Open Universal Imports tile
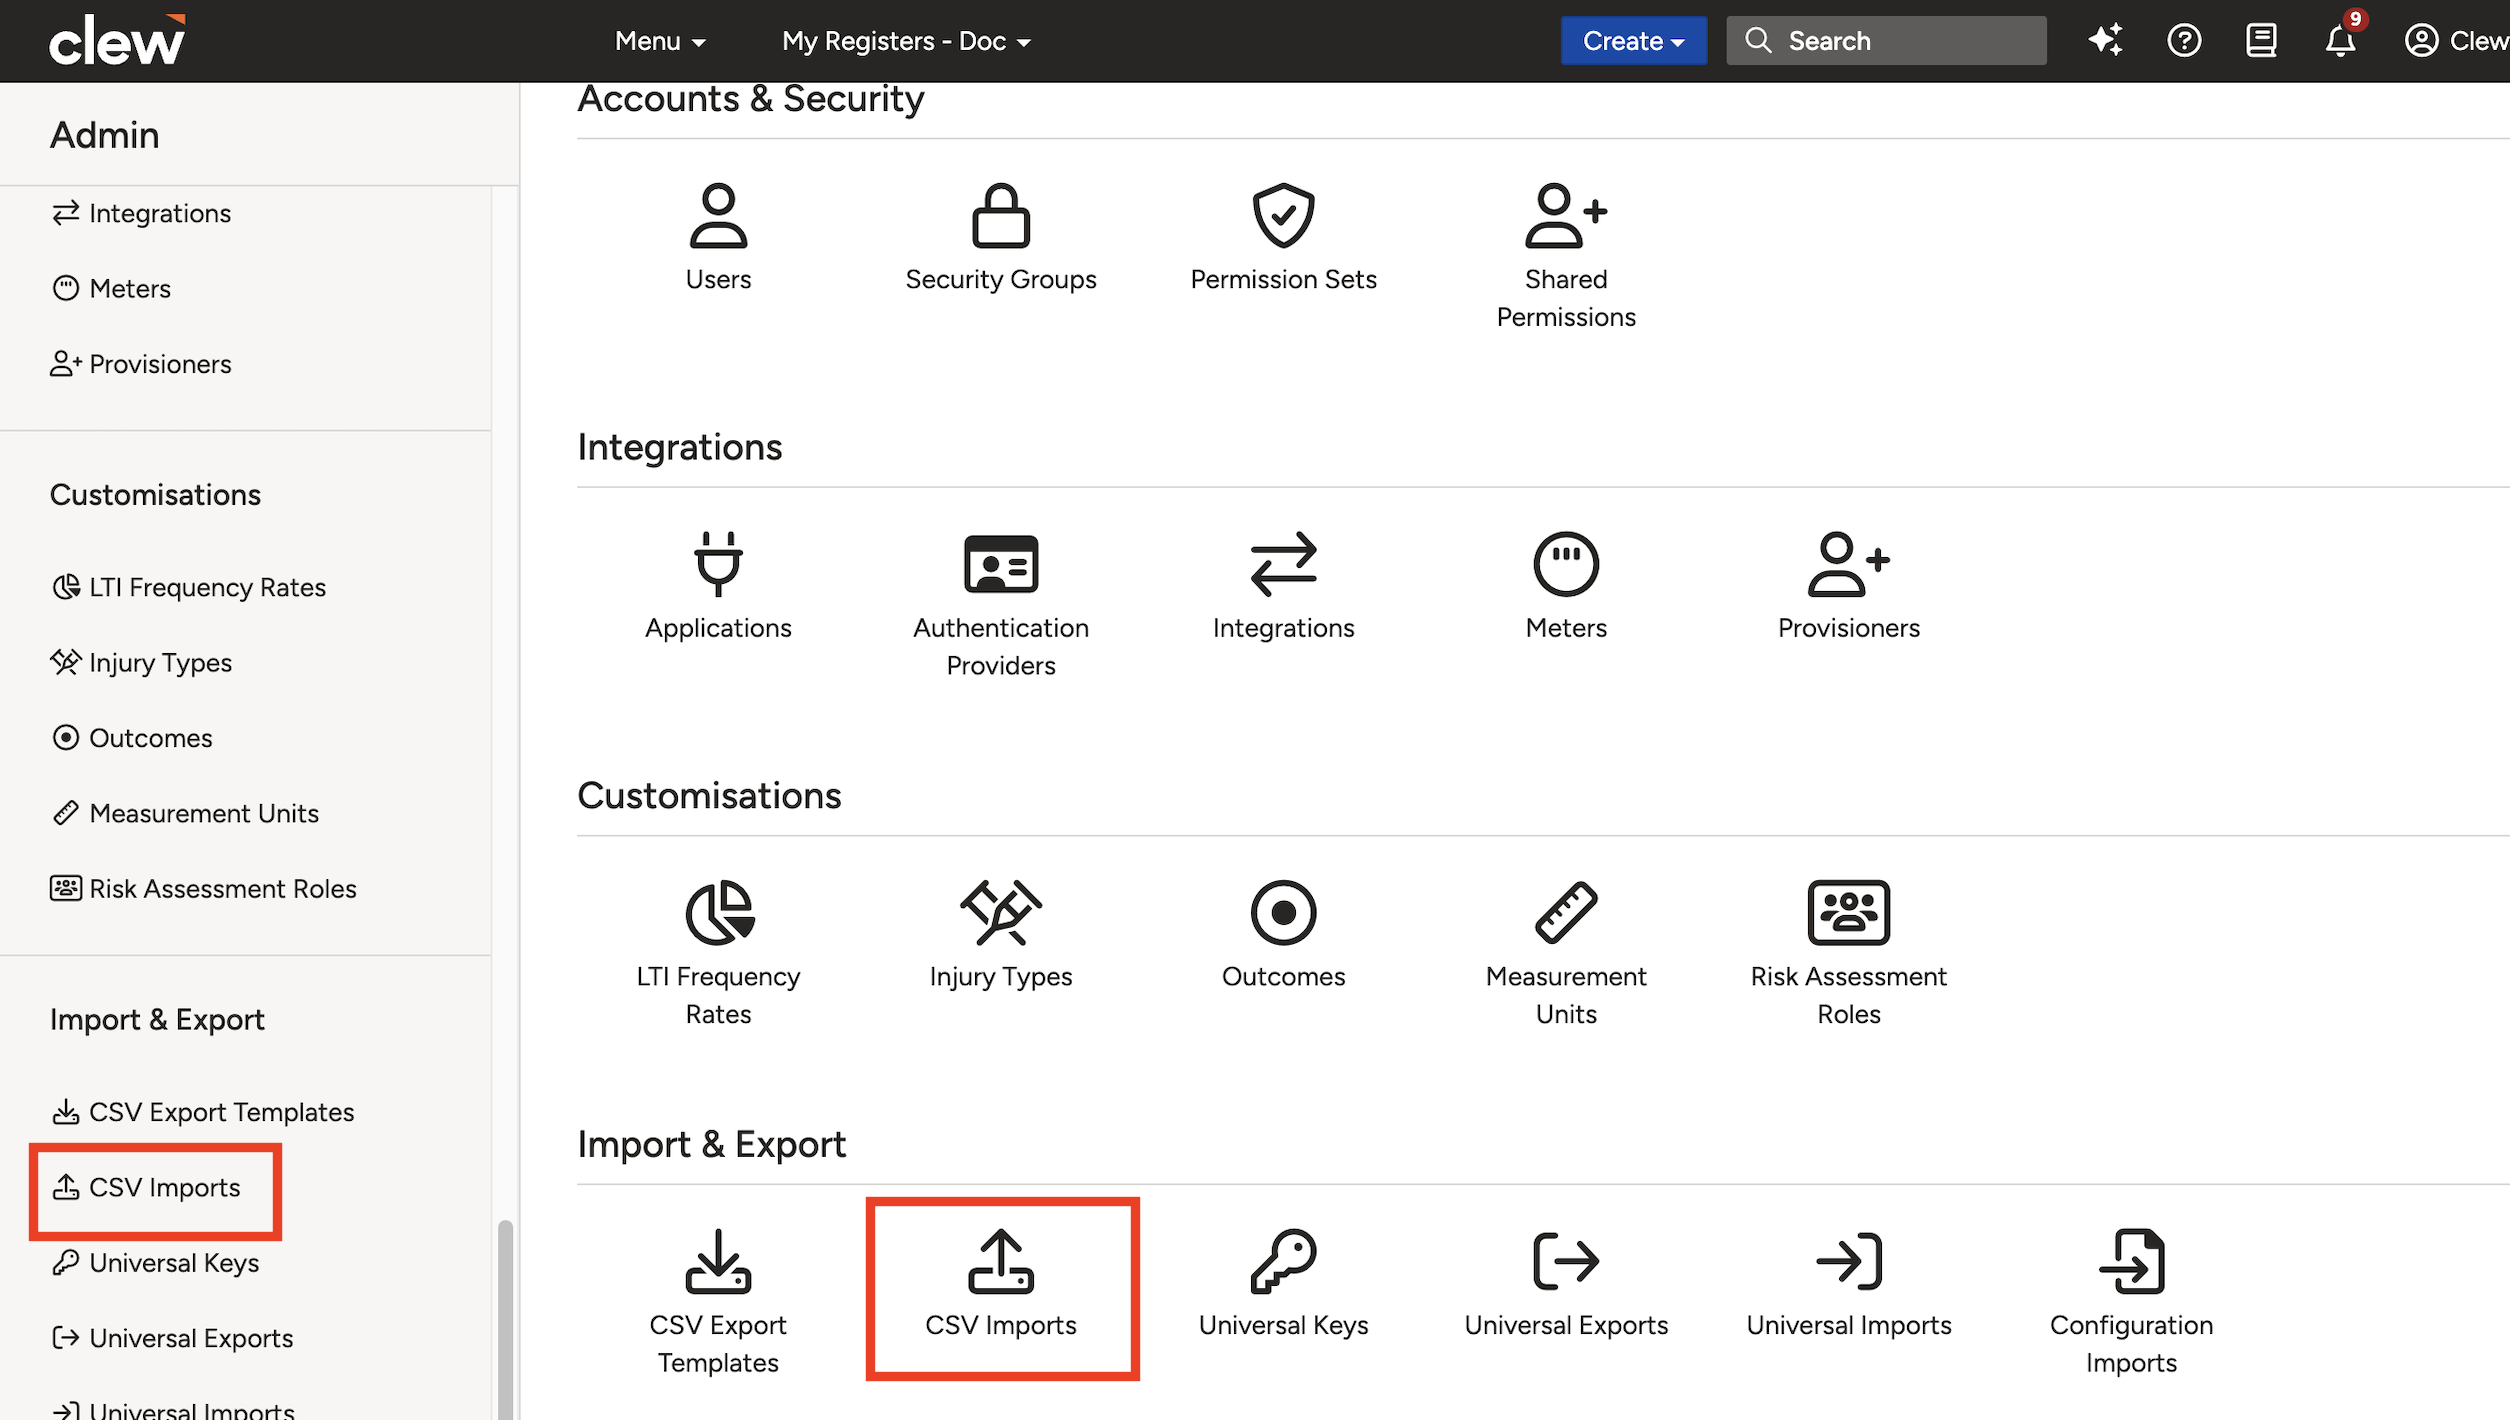This screenshot has height=1420, width=2510. click(x=1848, y=1284)
